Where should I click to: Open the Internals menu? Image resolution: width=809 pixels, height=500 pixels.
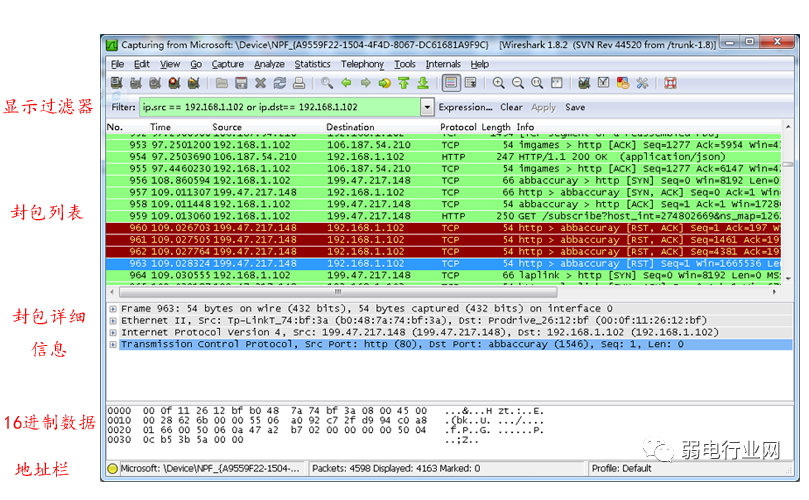pyautogui.click(x=443, y=64)
